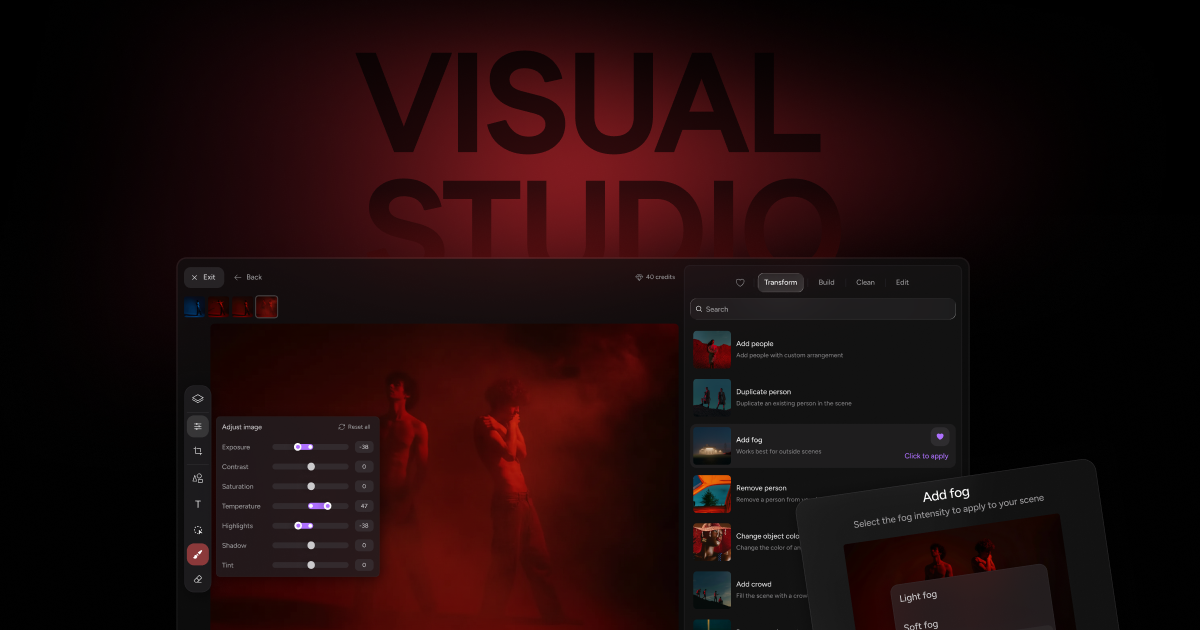
Task: Click the Remove person thumbnail
Action: pos(712,494)
